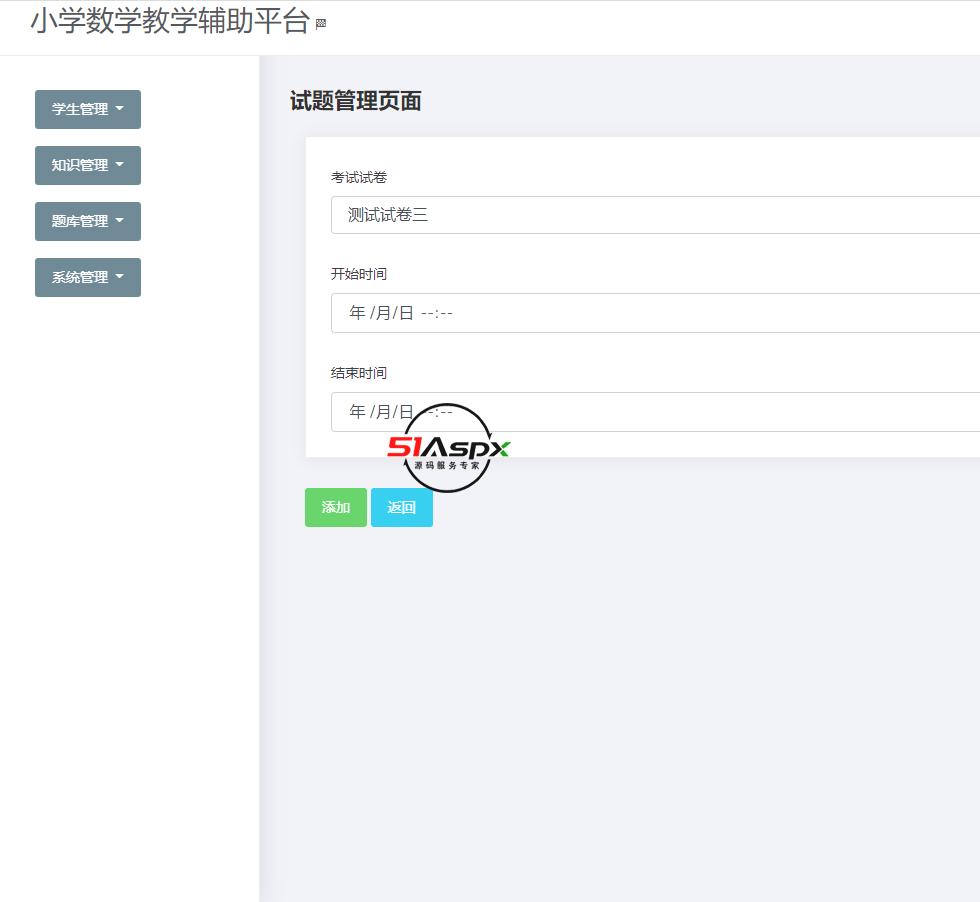
Task: Click the caret arrow on 系统管理 button
Action: click(x=119, y=278)
